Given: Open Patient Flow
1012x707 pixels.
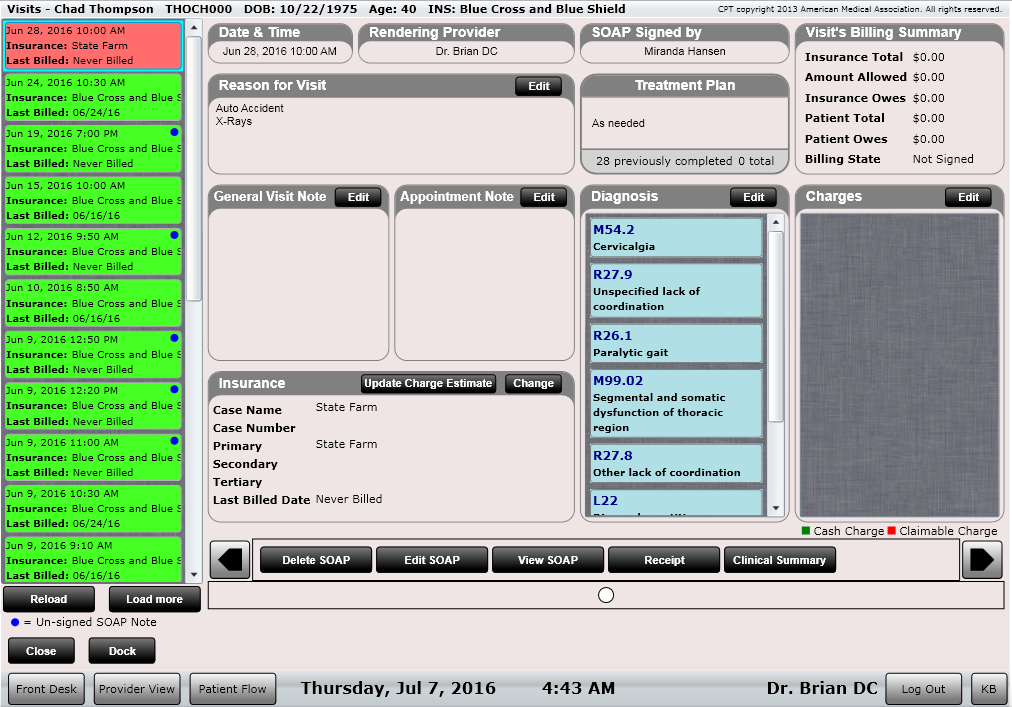Looking at the screenshot, I should [x=233, y=689].
